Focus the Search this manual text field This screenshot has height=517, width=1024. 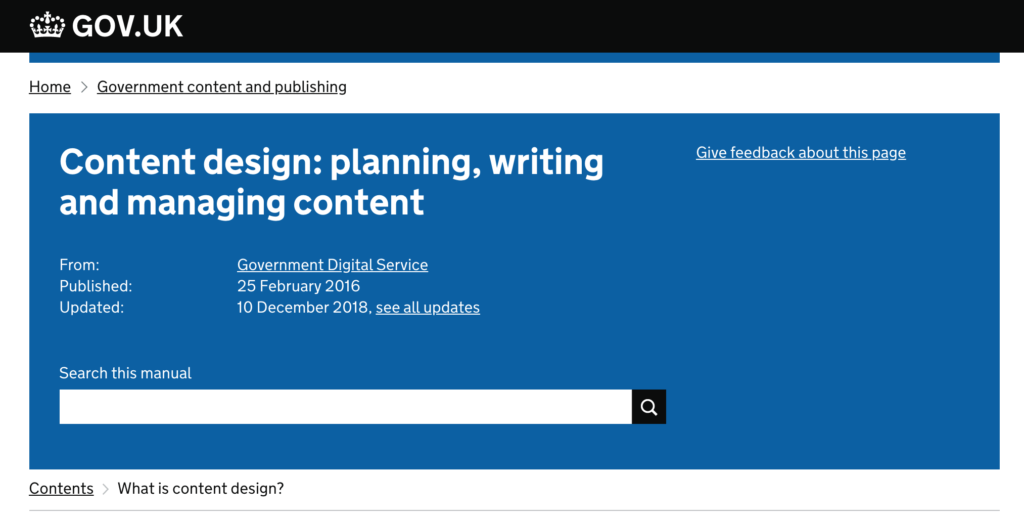point(345,407)
